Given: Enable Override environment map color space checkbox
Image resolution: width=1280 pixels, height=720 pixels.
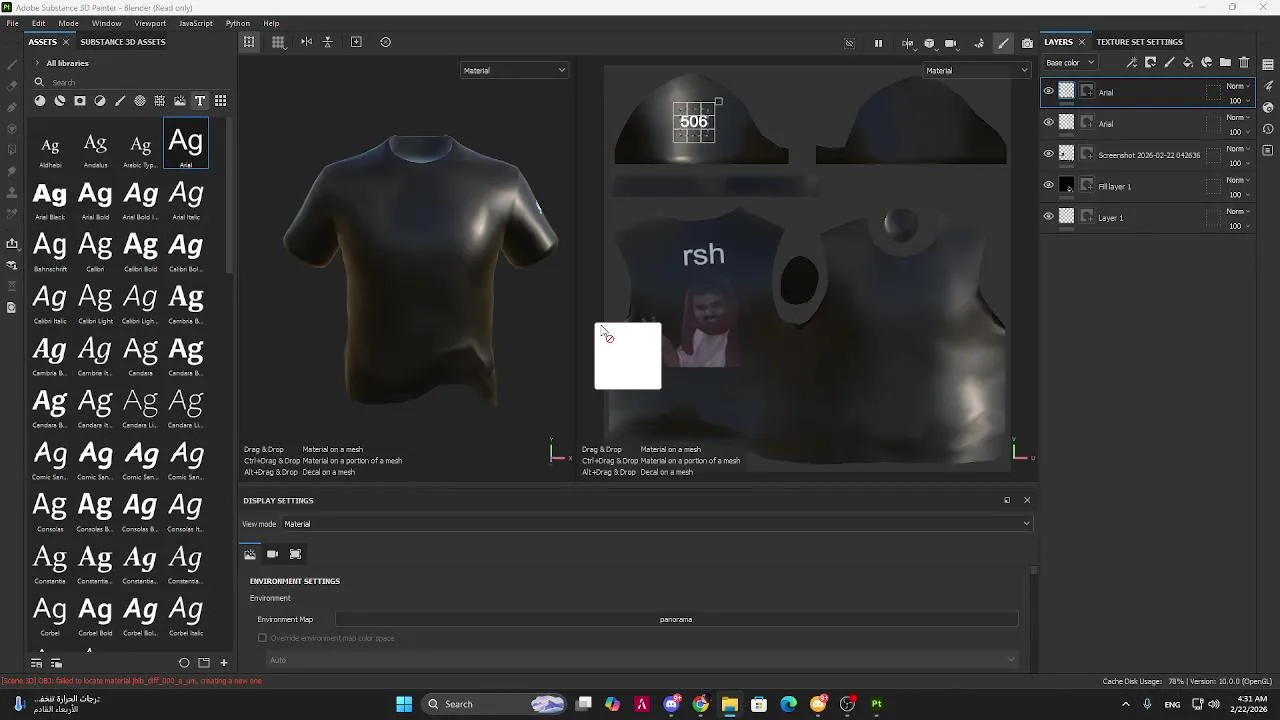Looking at the screenshot, I should pos(262,638).
